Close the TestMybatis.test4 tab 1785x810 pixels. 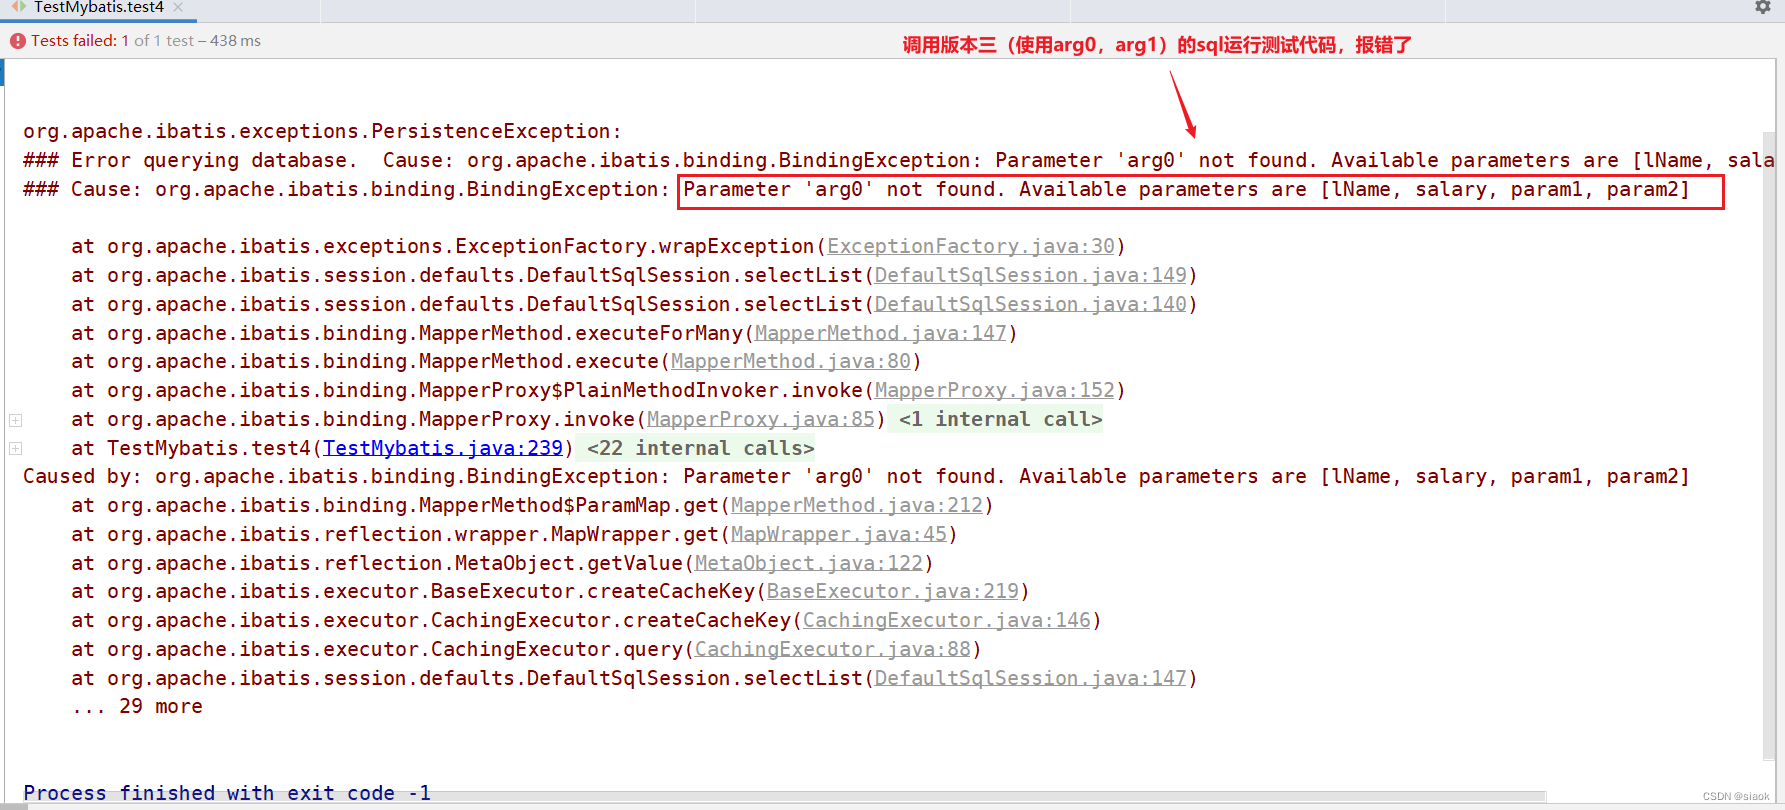(x=178, y=7)
